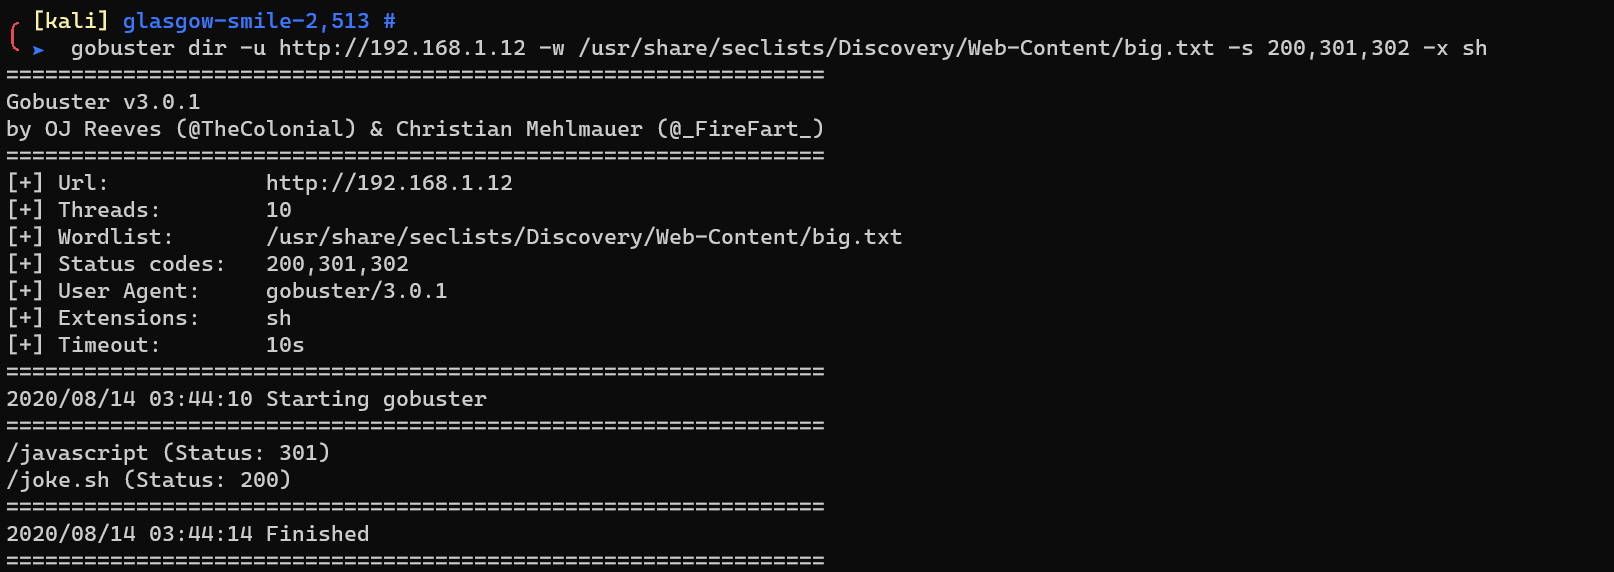Click the /joke.sh result line
The height and width of the screenshot is (572, 1614).
[x=148, y=480]
